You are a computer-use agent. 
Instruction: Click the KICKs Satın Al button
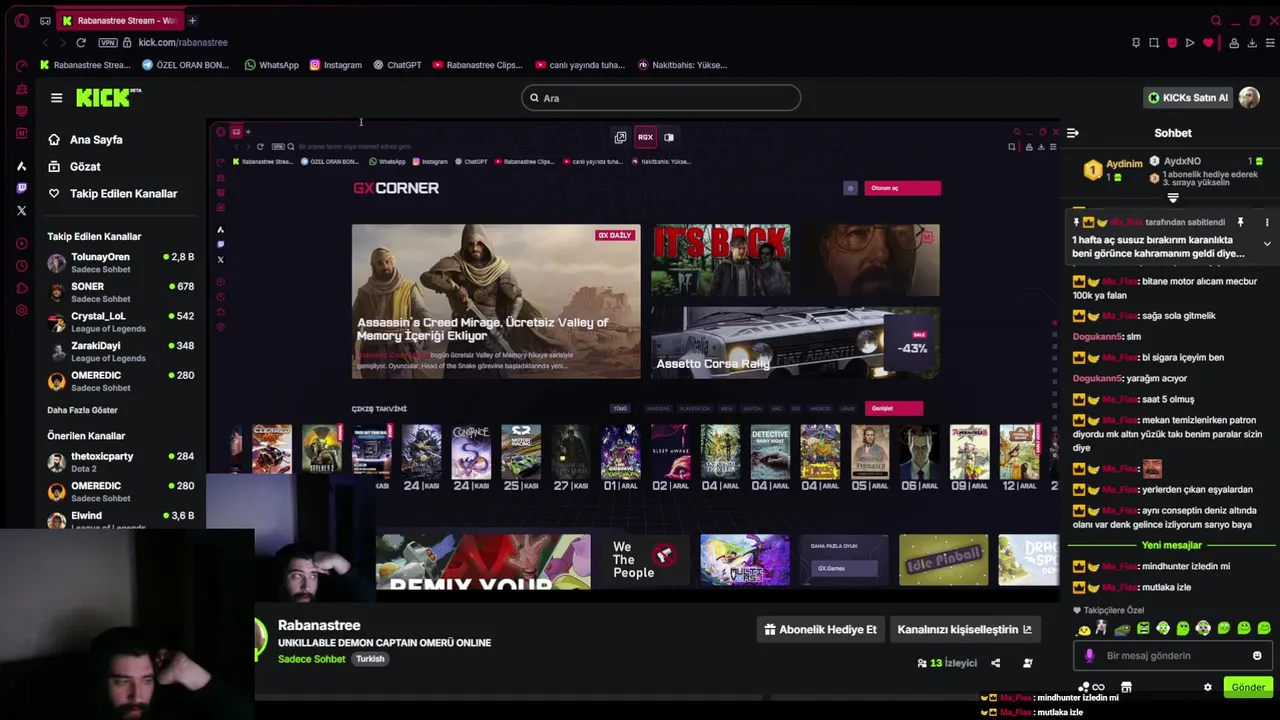pyautogui.click(x=1188, y=98)
